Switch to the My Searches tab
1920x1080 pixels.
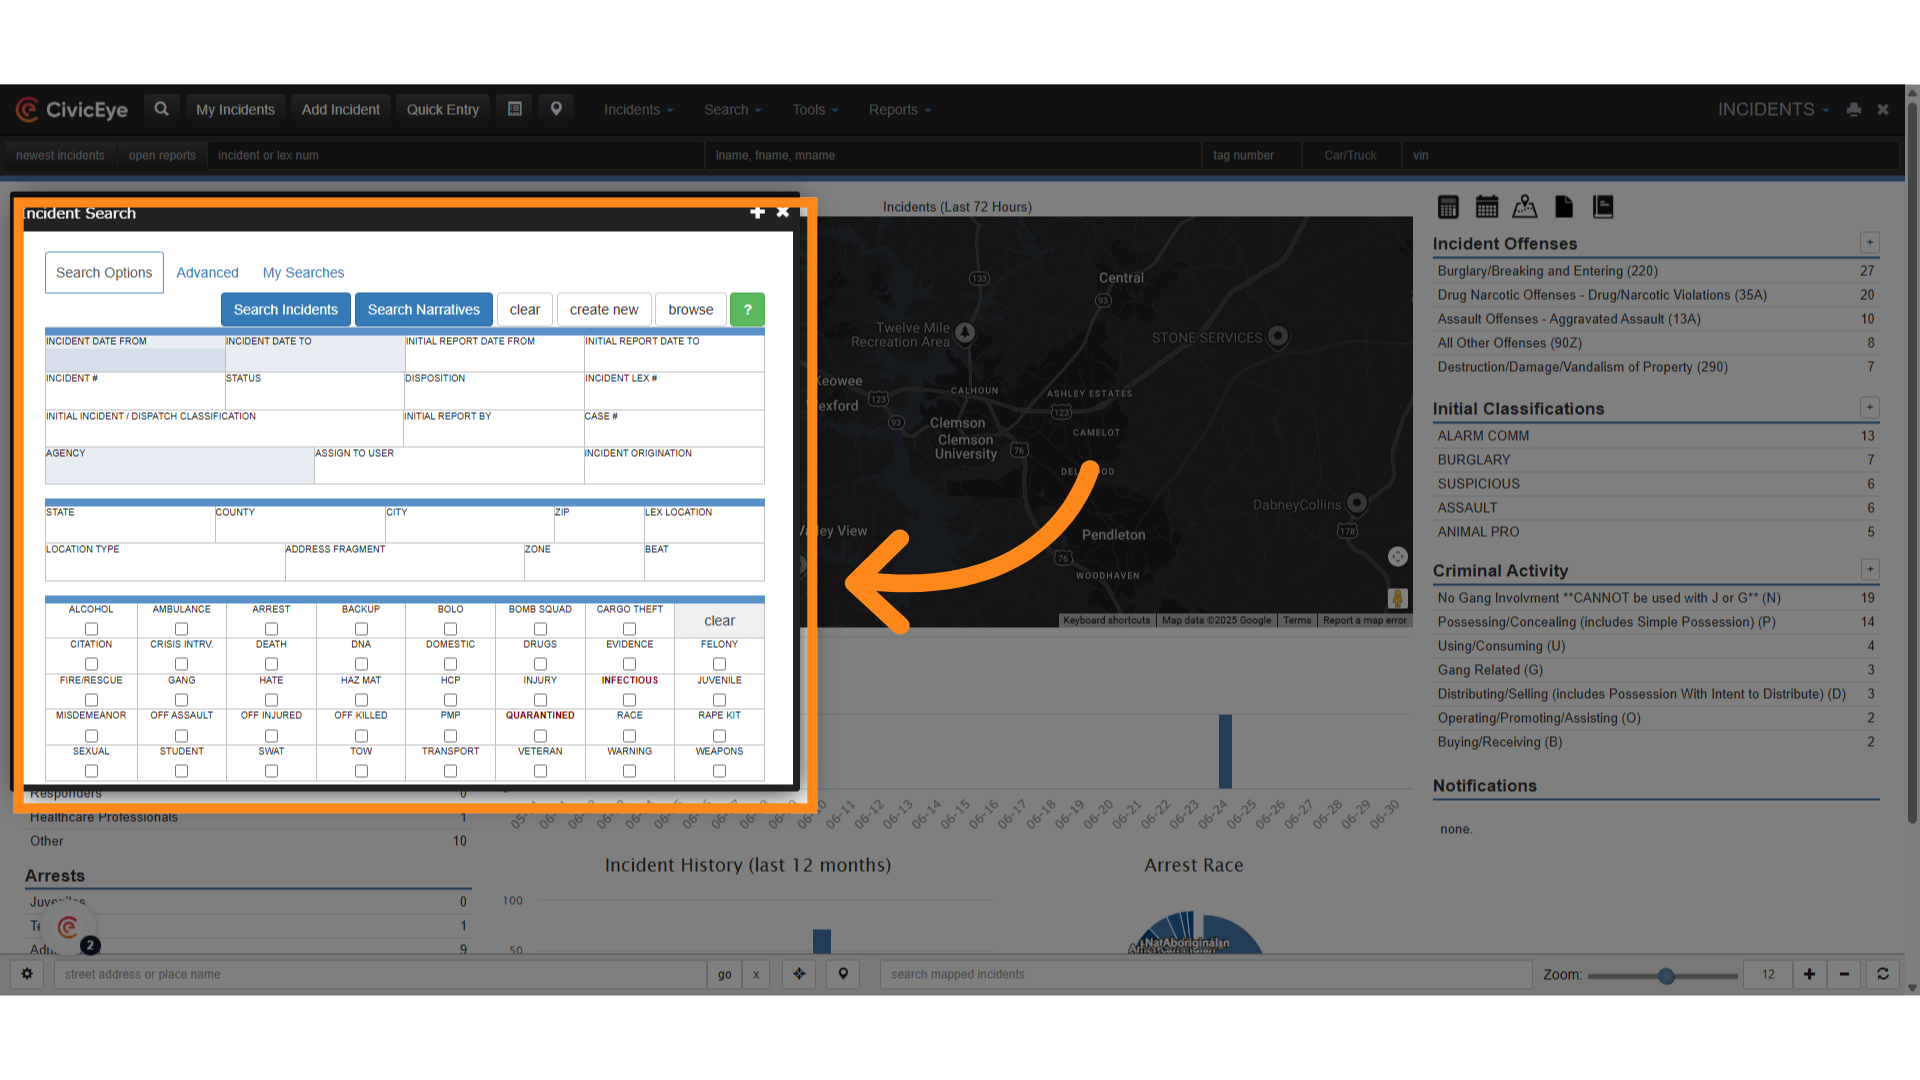(303, 273)
